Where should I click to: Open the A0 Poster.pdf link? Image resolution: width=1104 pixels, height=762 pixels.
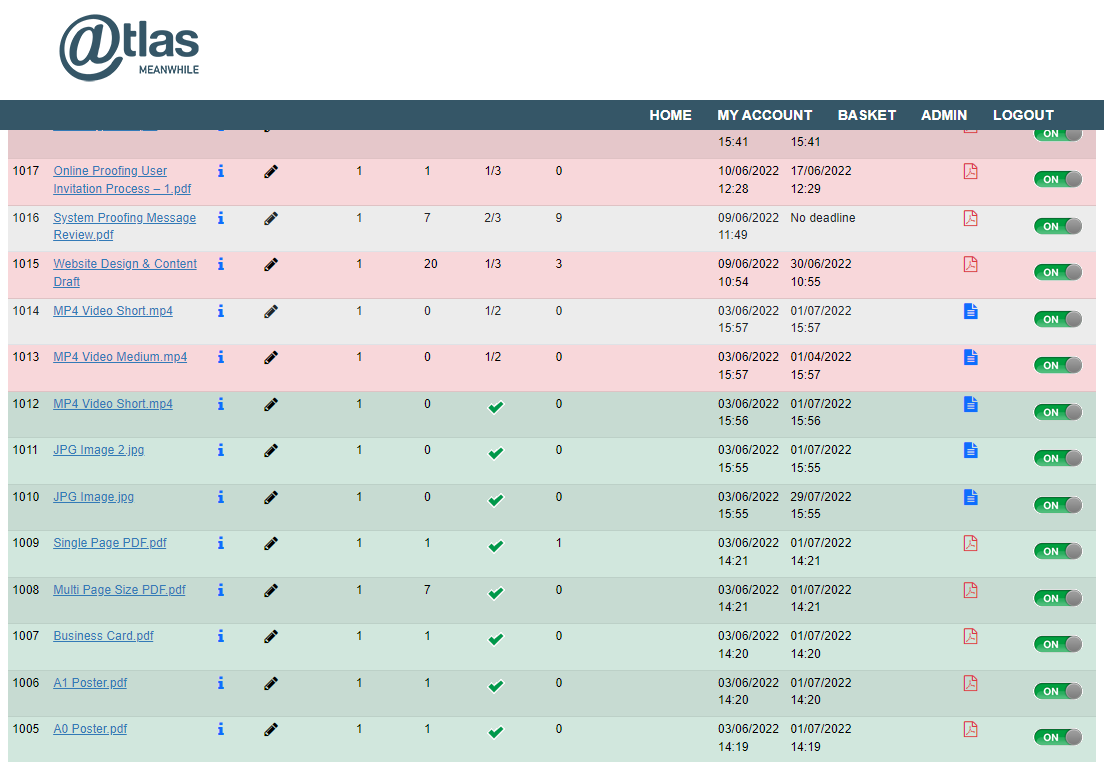(90, 729)
